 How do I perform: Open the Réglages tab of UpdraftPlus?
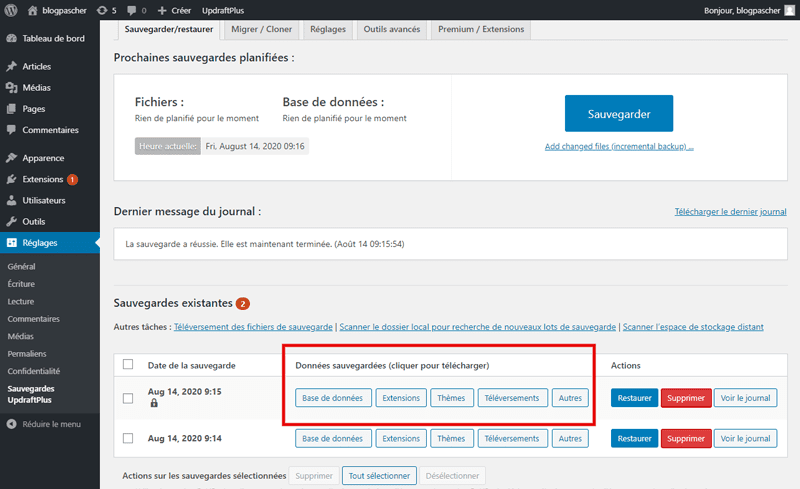(x=328, y=29)
